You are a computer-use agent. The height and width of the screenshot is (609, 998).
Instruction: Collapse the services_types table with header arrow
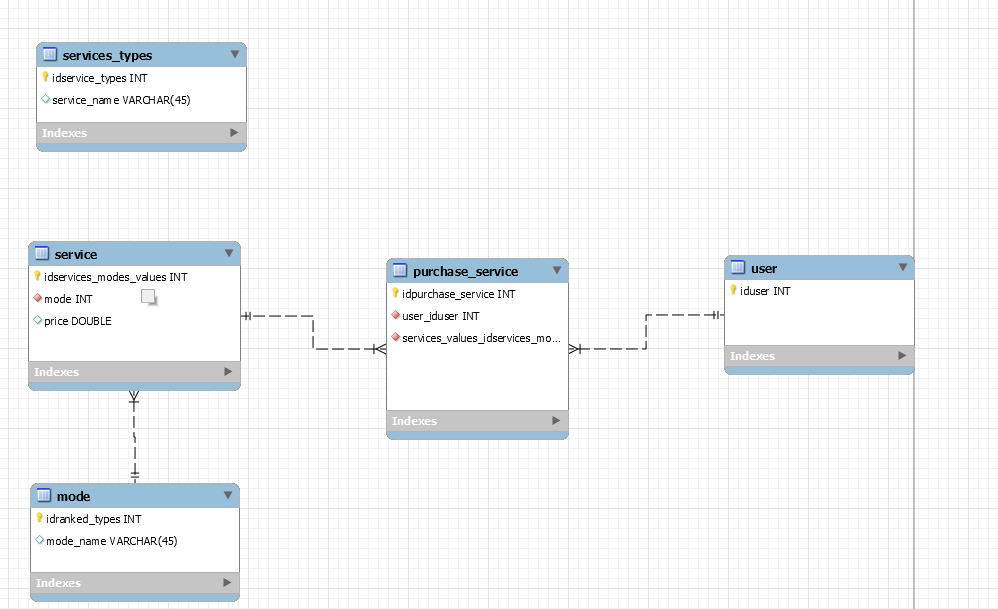click(235, 55)
